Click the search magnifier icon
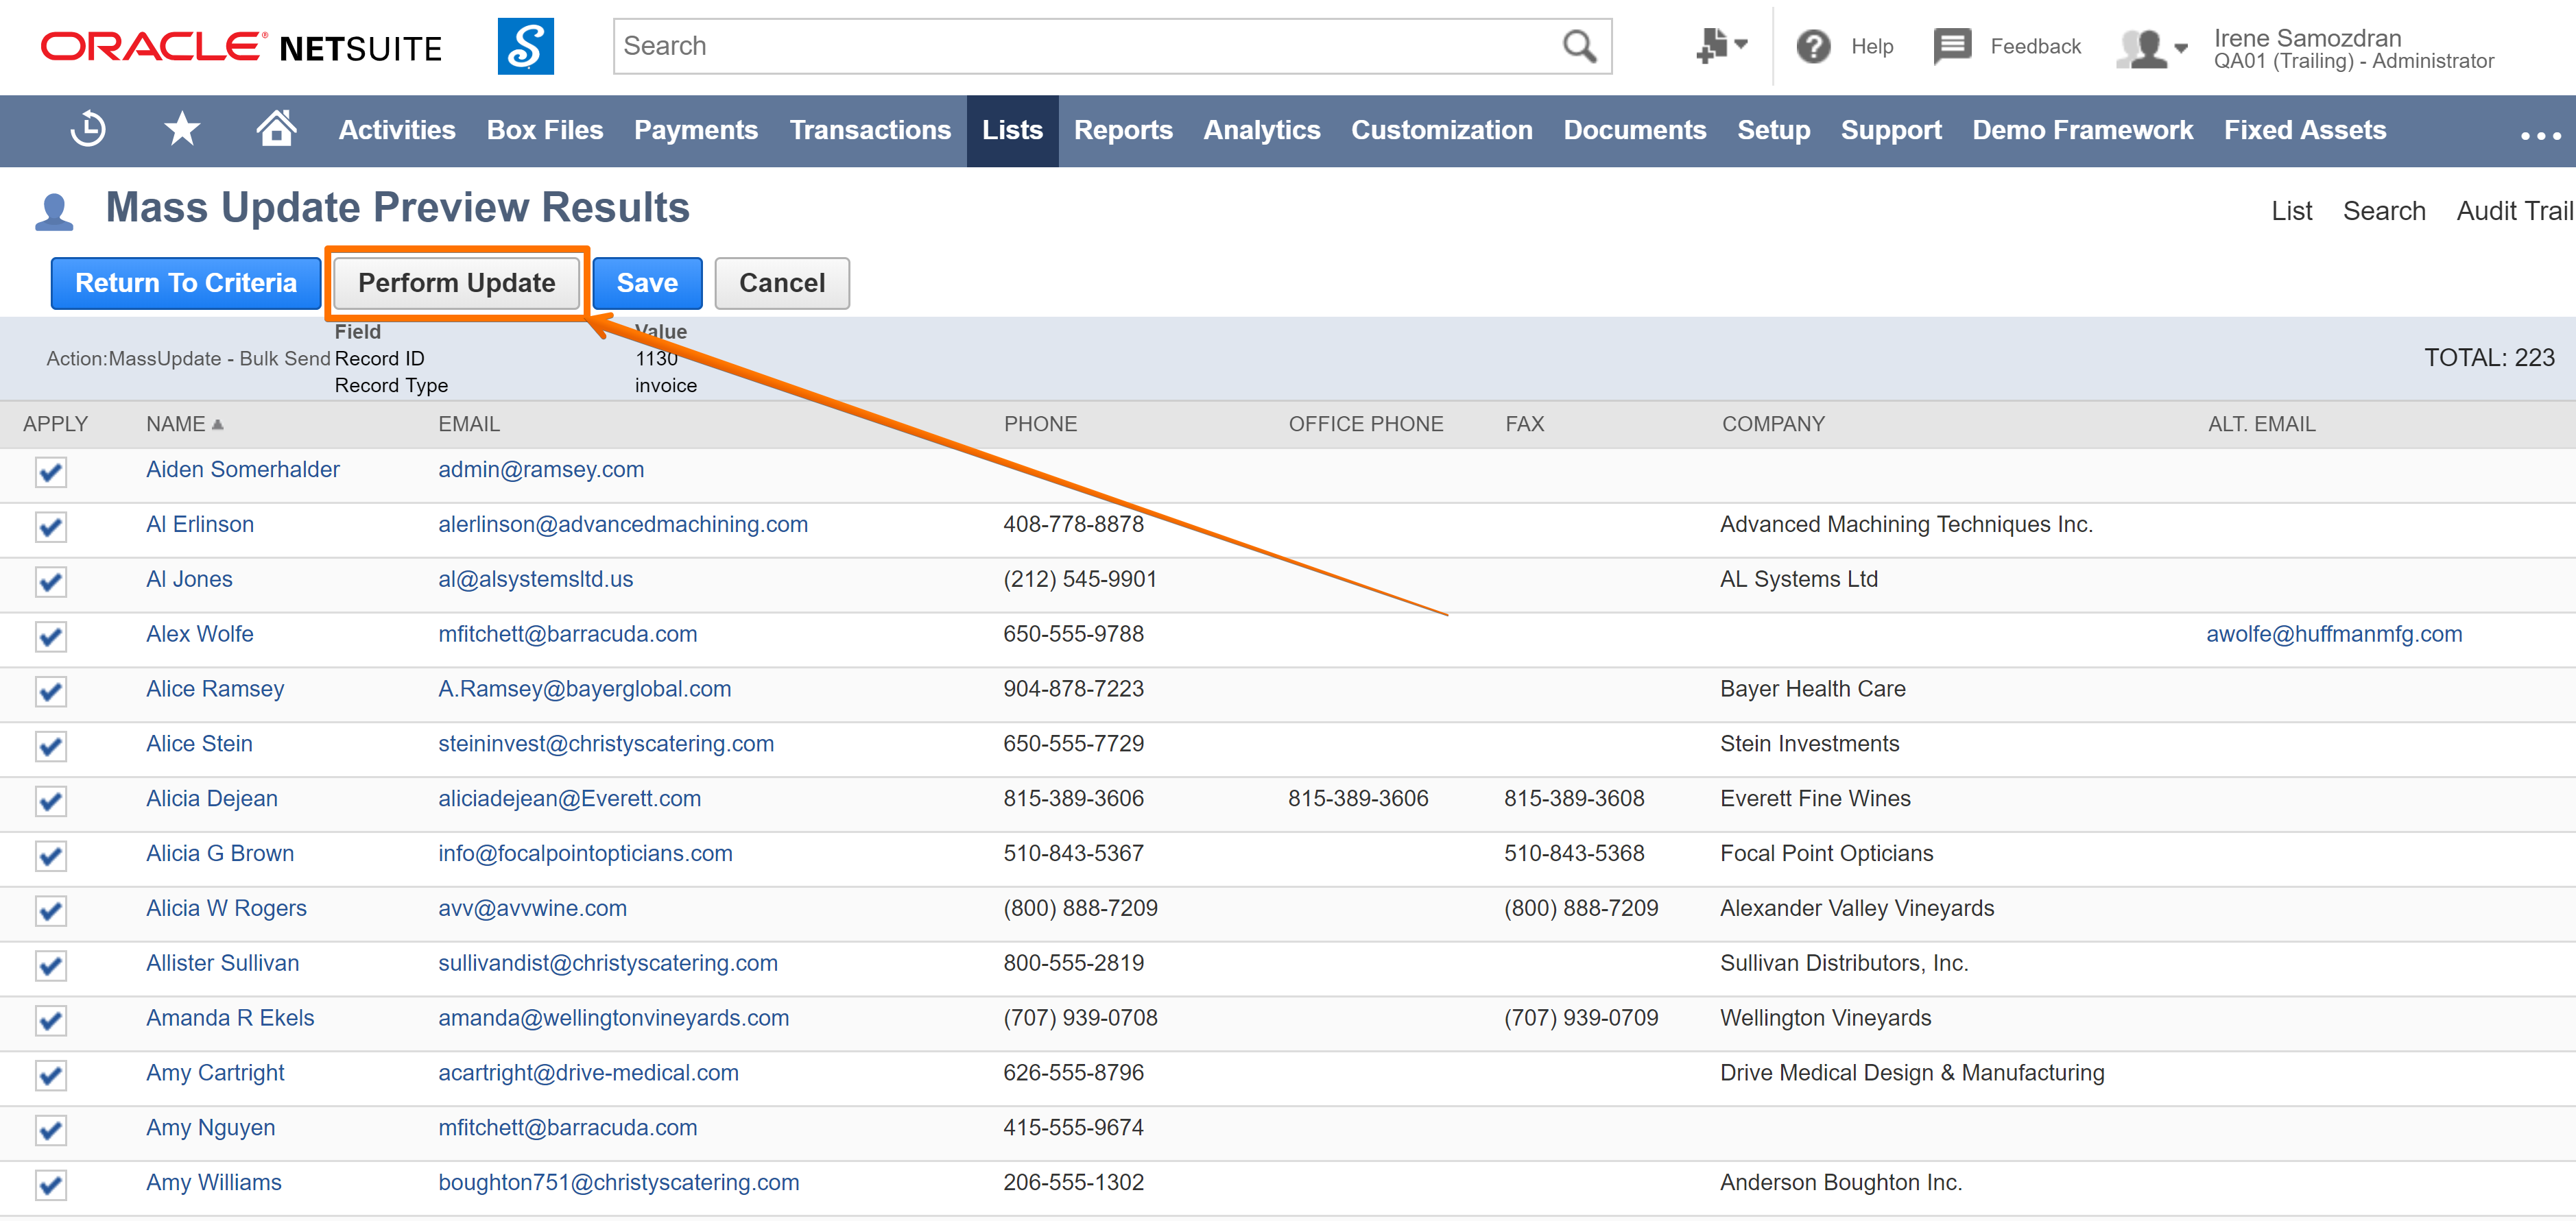Image resolution: width=2576 pixels, height=1221 pixels. [1579, 46]
